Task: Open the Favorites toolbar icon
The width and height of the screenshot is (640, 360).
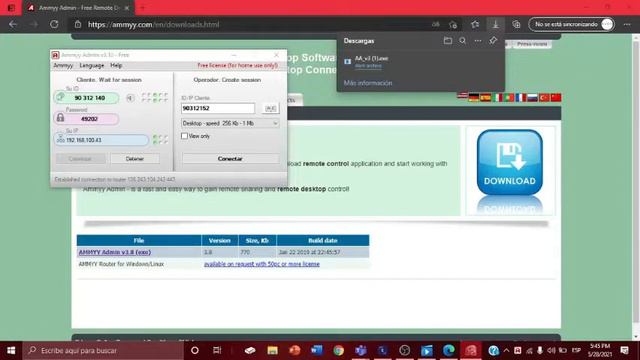Action: pyautogui.click(x=475, y=24)
